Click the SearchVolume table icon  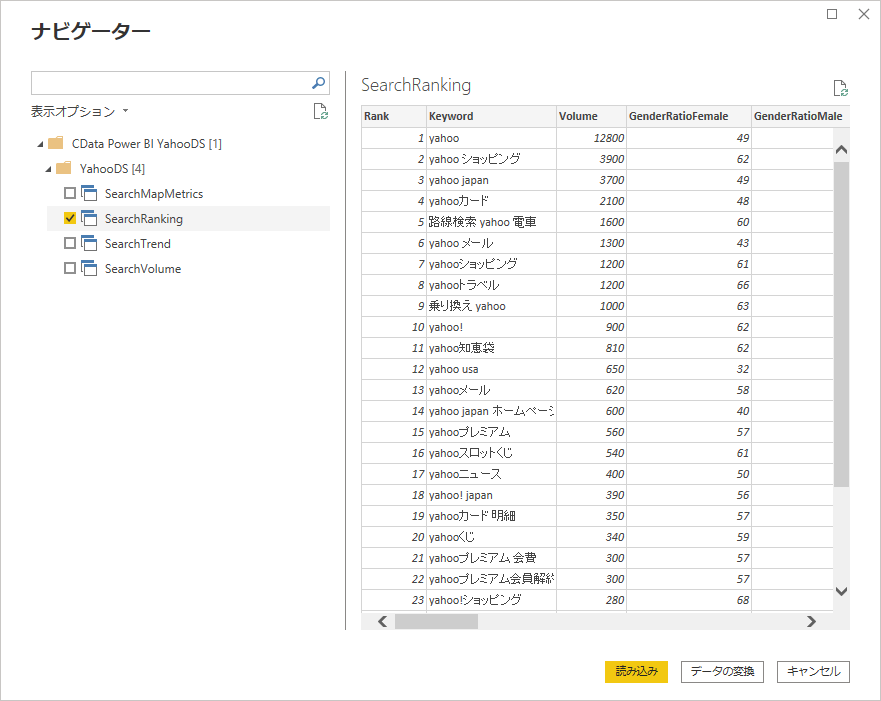tap(89, 269)
